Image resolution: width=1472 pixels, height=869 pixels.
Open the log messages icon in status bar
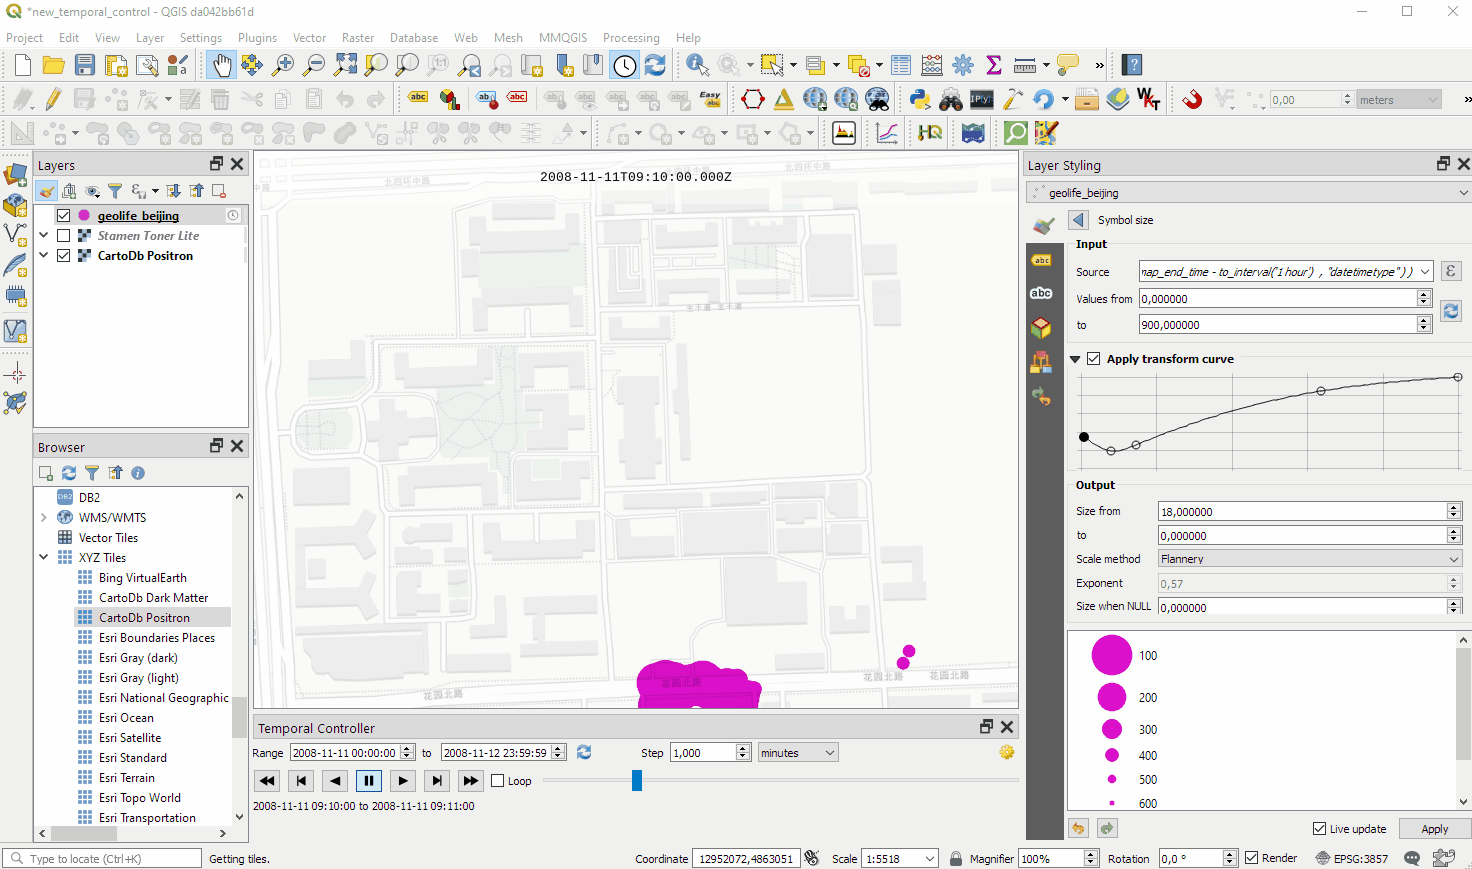pyautogui.click(x=1412, y=858)
